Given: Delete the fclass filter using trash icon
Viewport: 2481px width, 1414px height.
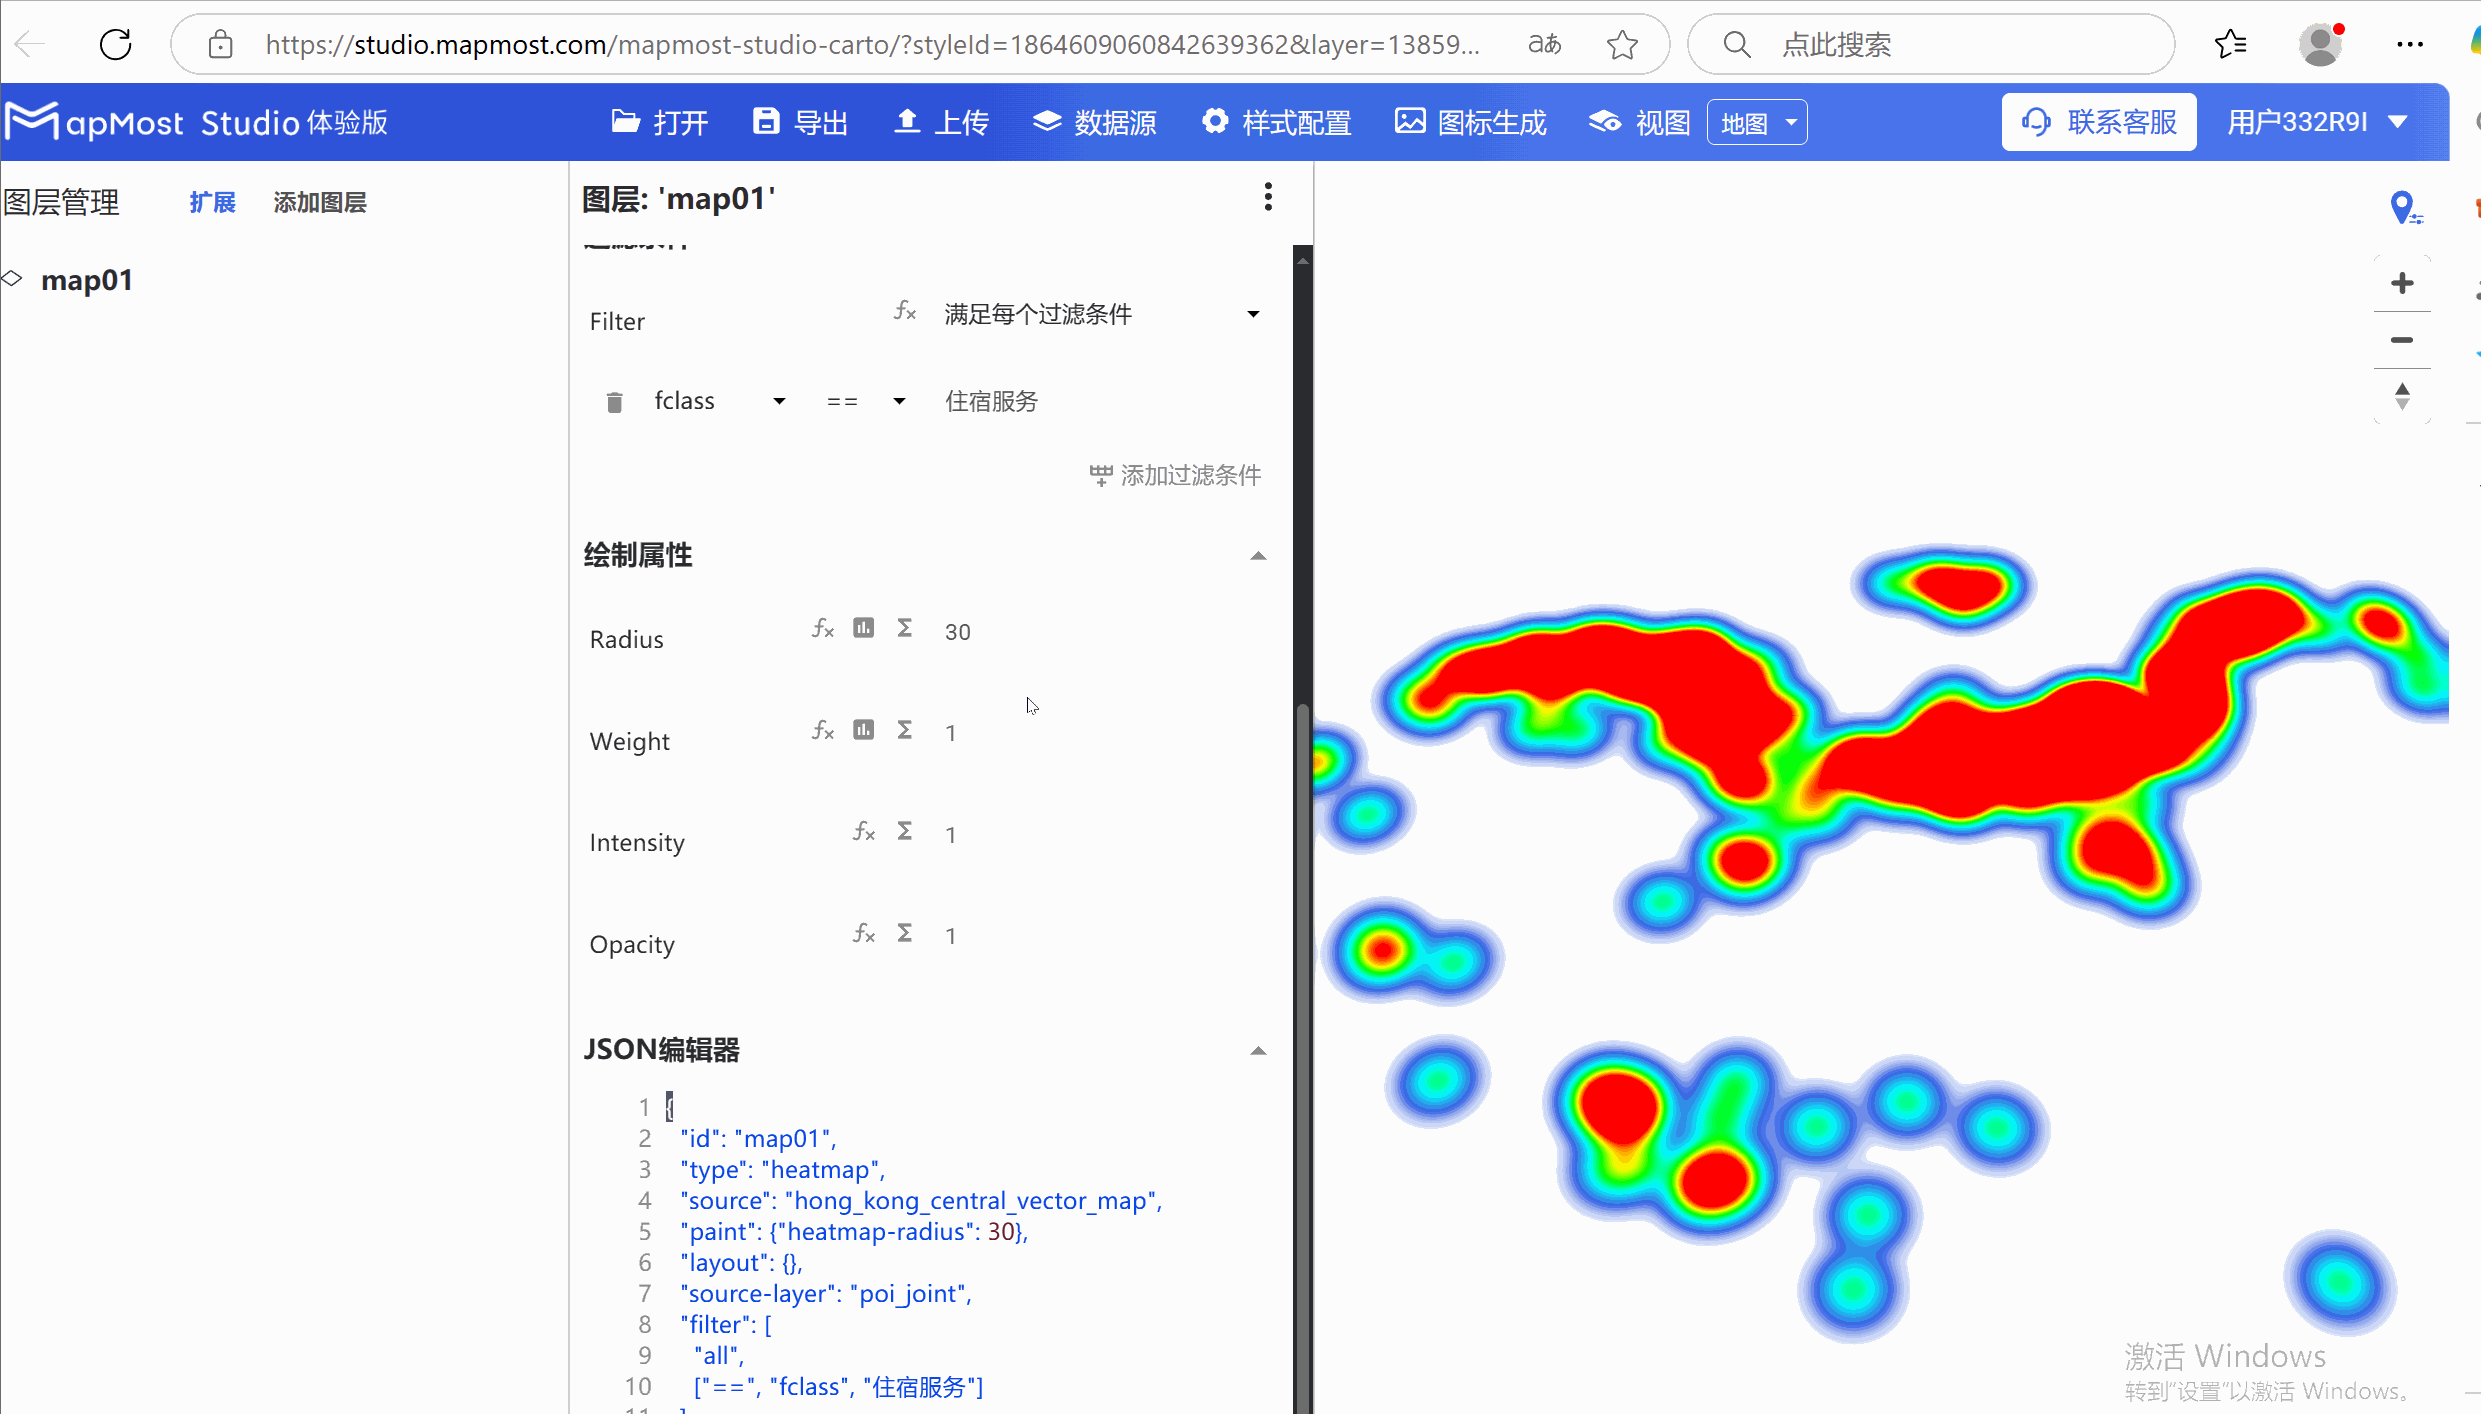Looking at the screenshot, I should point(614,401).
